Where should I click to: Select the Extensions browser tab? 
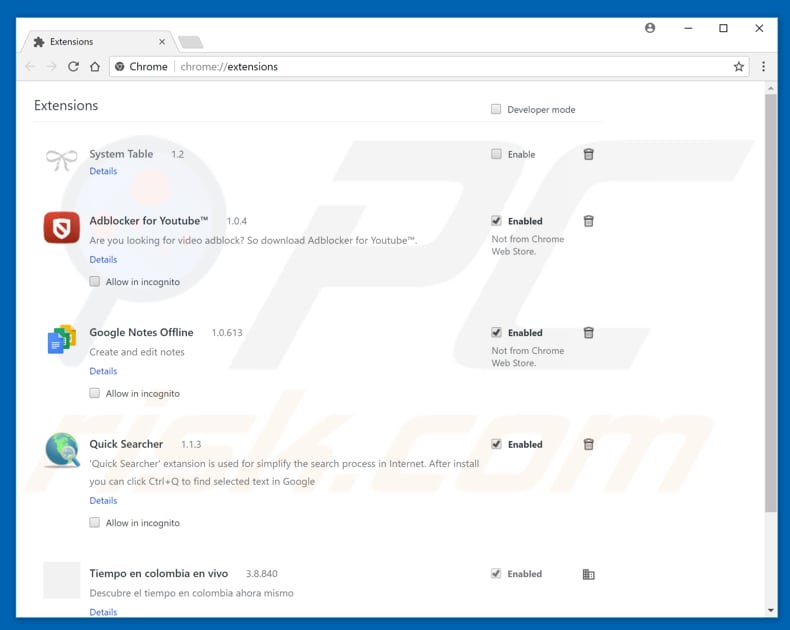point(98,42)
